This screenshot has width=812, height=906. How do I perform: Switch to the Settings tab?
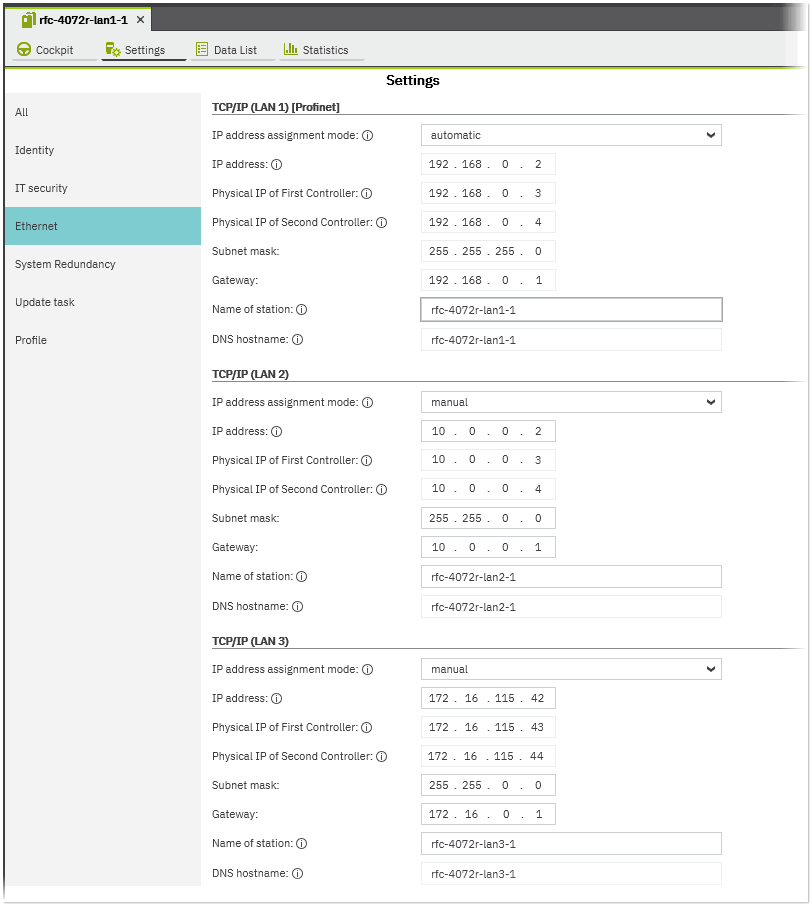coord(144,50)
